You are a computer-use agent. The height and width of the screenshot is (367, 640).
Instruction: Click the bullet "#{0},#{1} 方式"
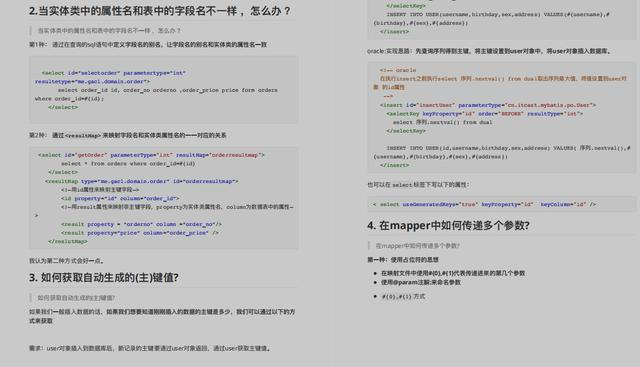click(x=403, y=296)
